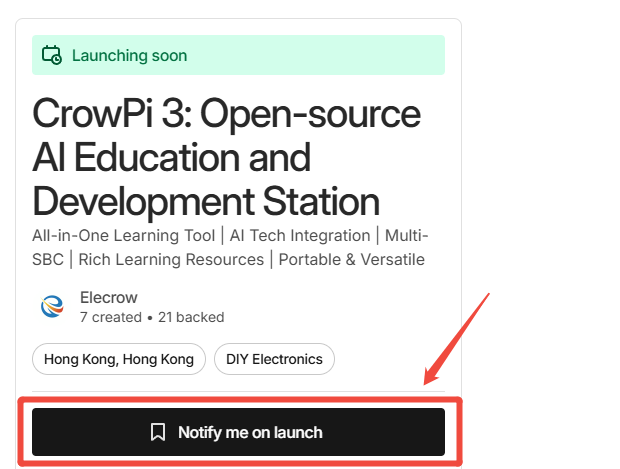Open the Elecrow creator avatar

(x=52, y=306)
